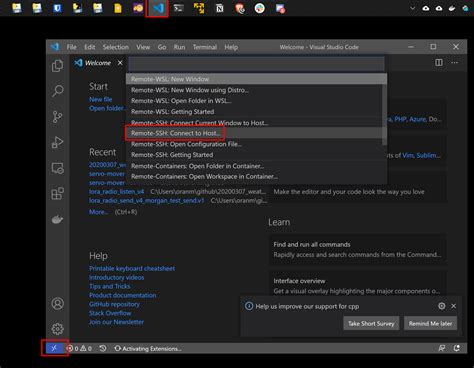Open Notion from the Windows taskbar

click(x=219, y=8)
